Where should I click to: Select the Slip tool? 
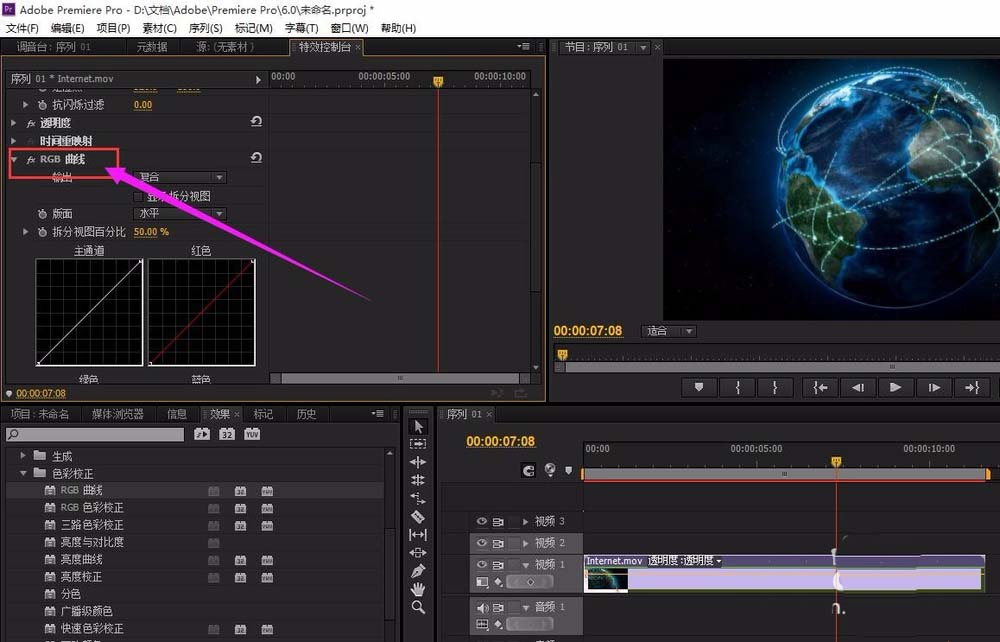418,534
